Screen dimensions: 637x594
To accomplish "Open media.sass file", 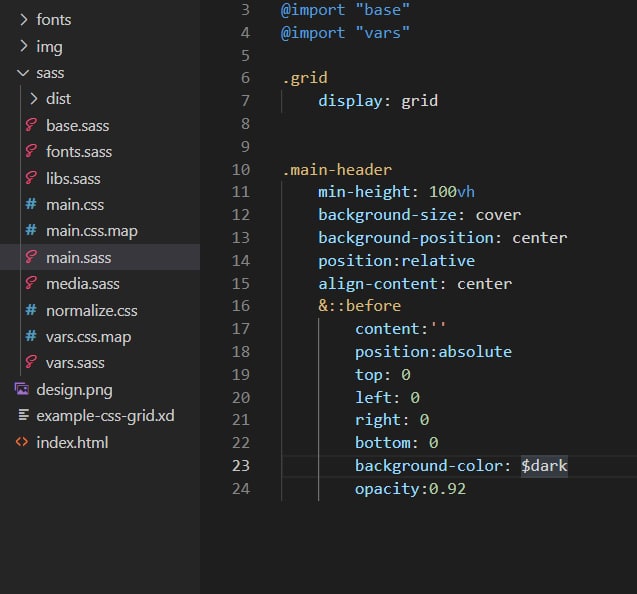I will tap(82, 284).
